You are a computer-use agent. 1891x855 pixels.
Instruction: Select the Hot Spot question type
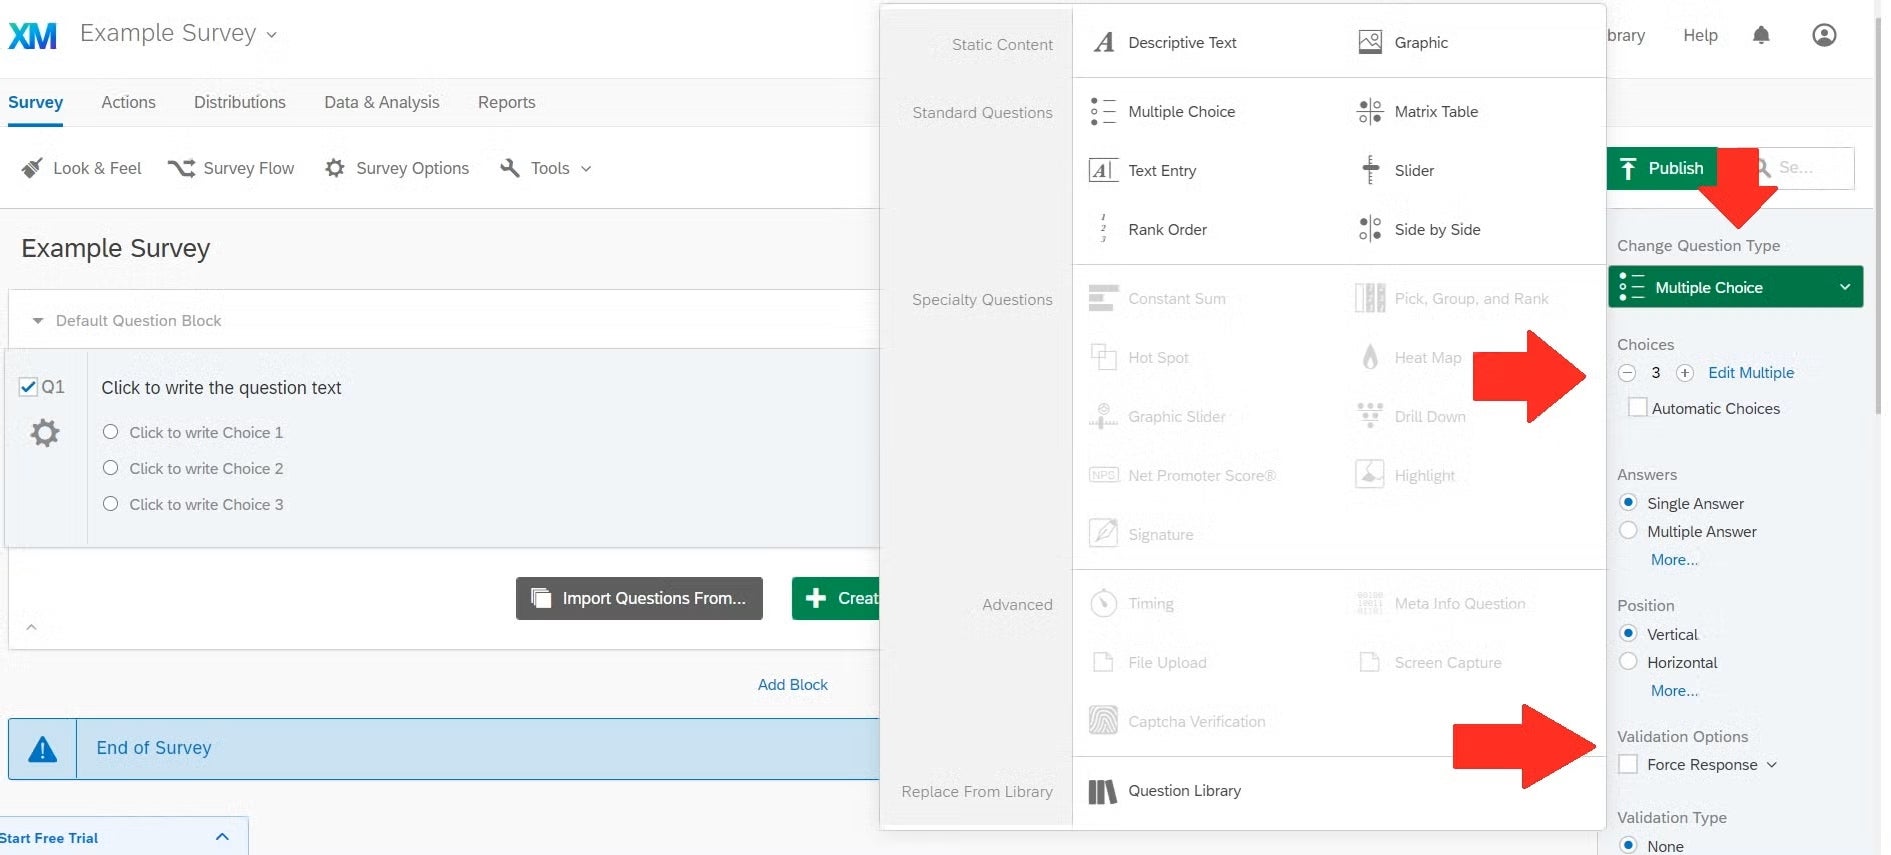[x=1139, y=357]
